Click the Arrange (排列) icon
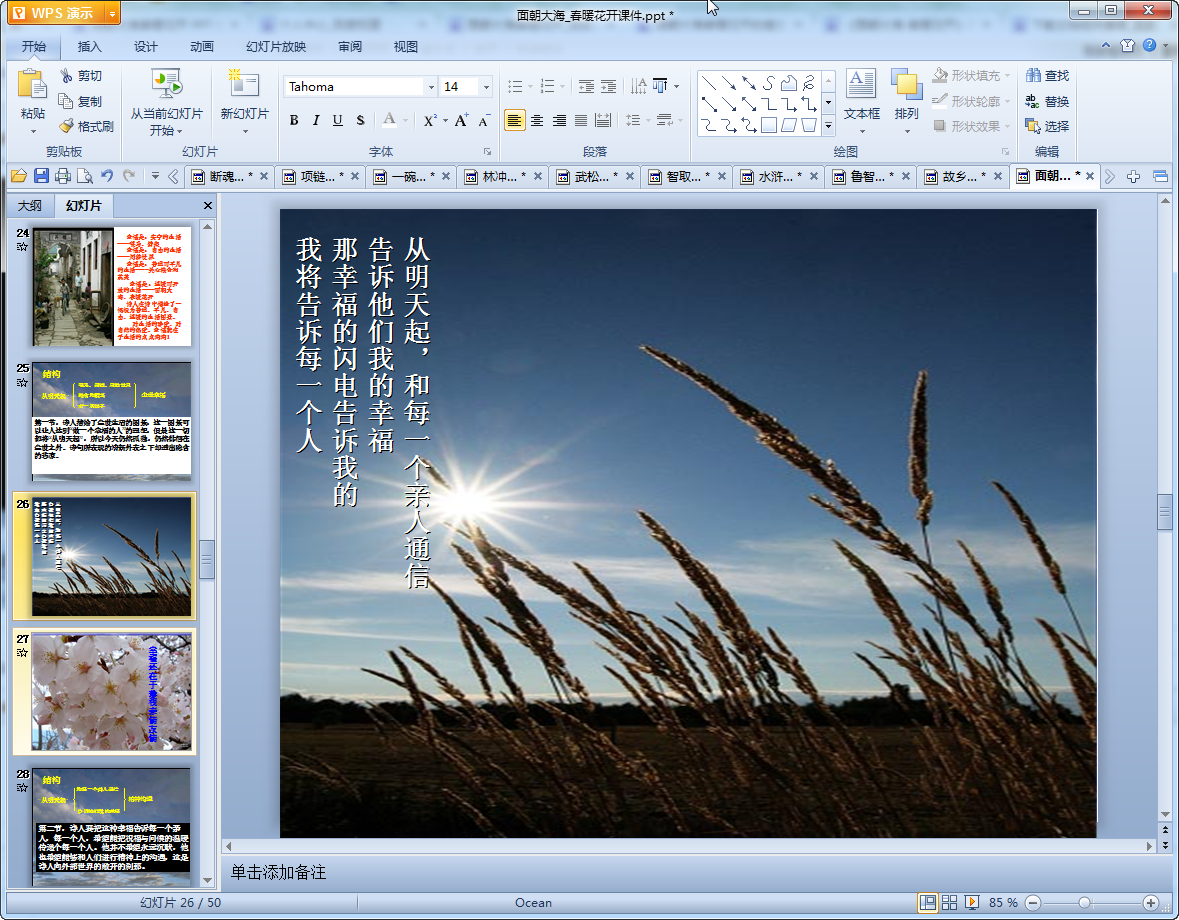The image size is (1179, 920). tap(906, 83)
